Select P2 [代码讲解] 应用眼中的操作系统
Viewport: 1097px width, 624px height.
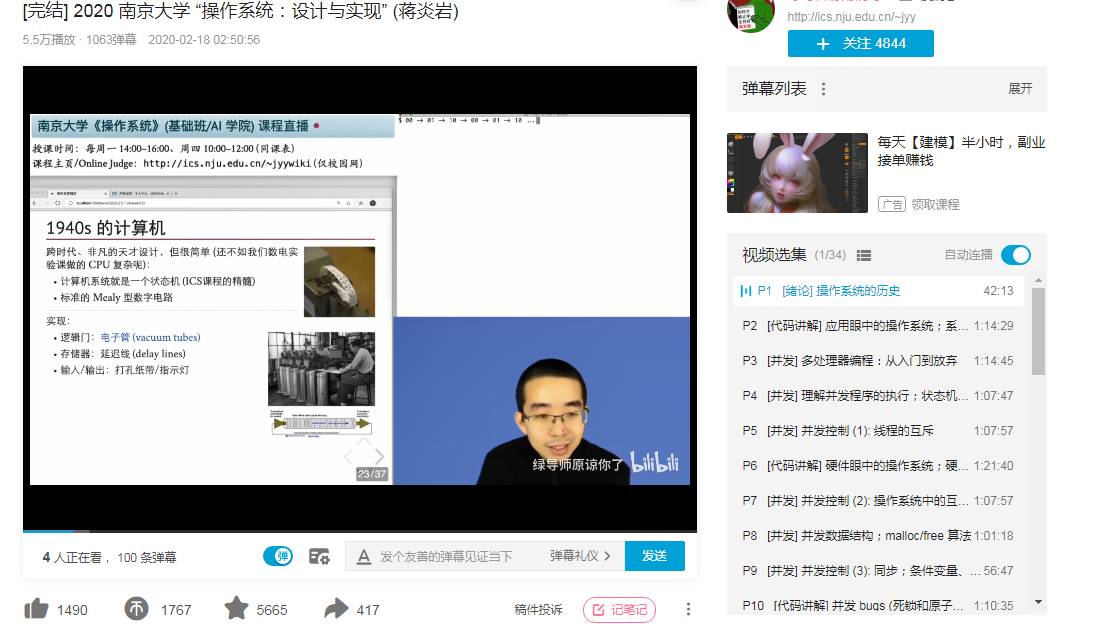[x=879, y=325]
